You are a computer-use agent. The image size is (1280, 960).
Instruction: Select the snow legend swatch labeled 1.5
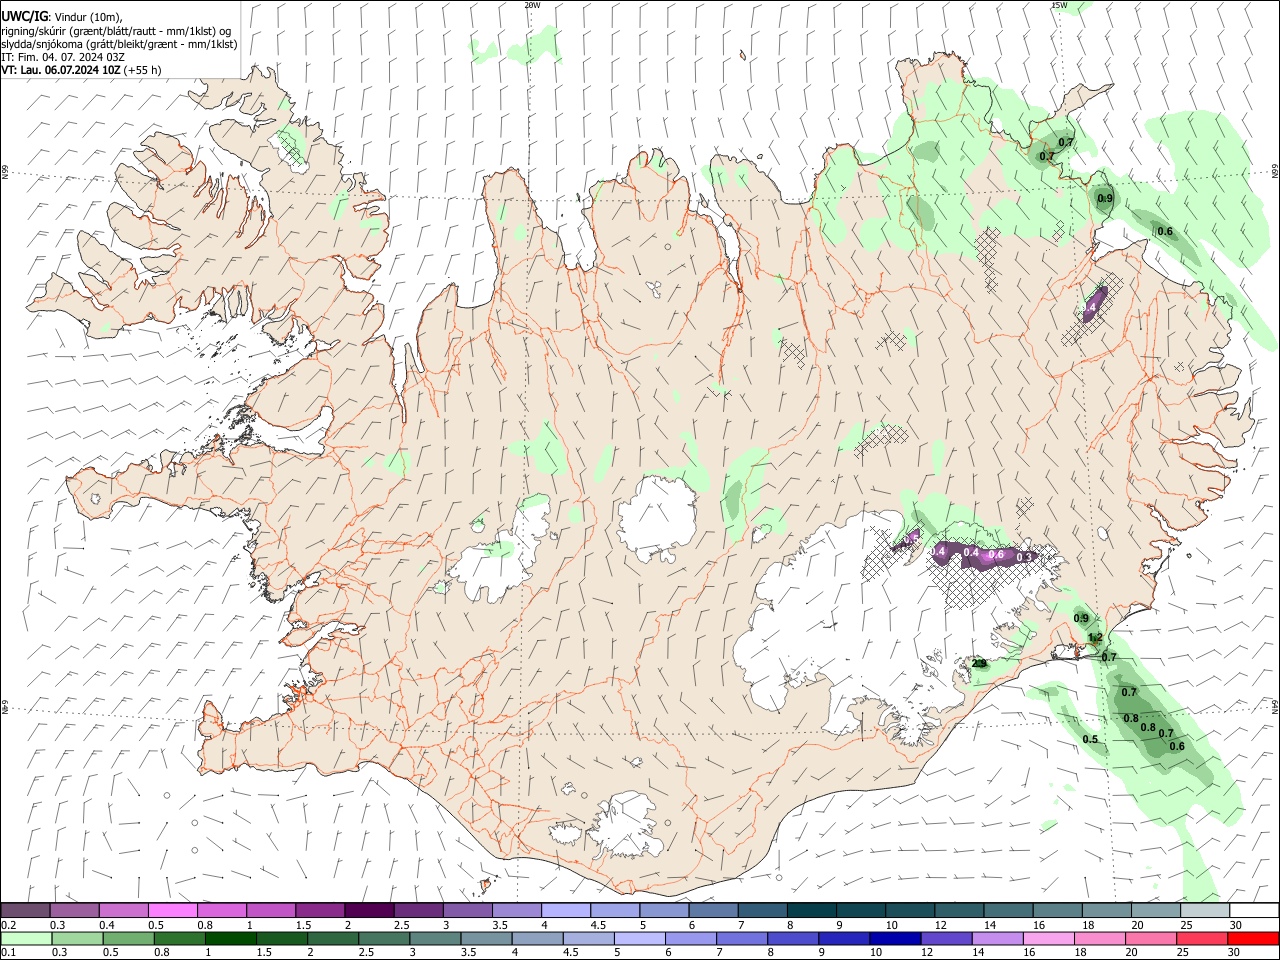coord(319,910)
